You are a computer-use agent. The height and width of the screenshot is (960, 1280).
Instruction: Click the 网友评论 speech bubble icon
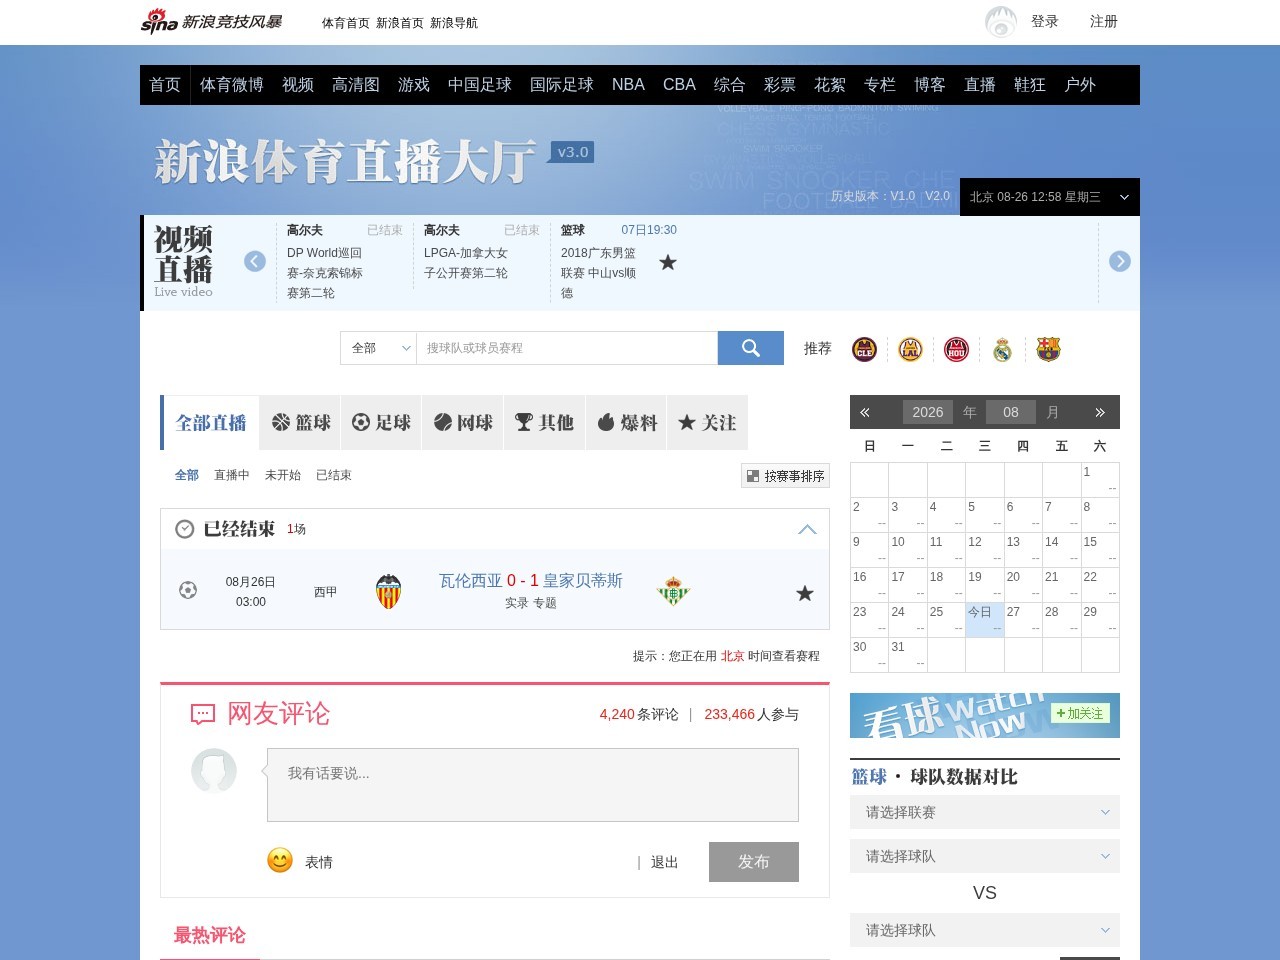point(203,714)
